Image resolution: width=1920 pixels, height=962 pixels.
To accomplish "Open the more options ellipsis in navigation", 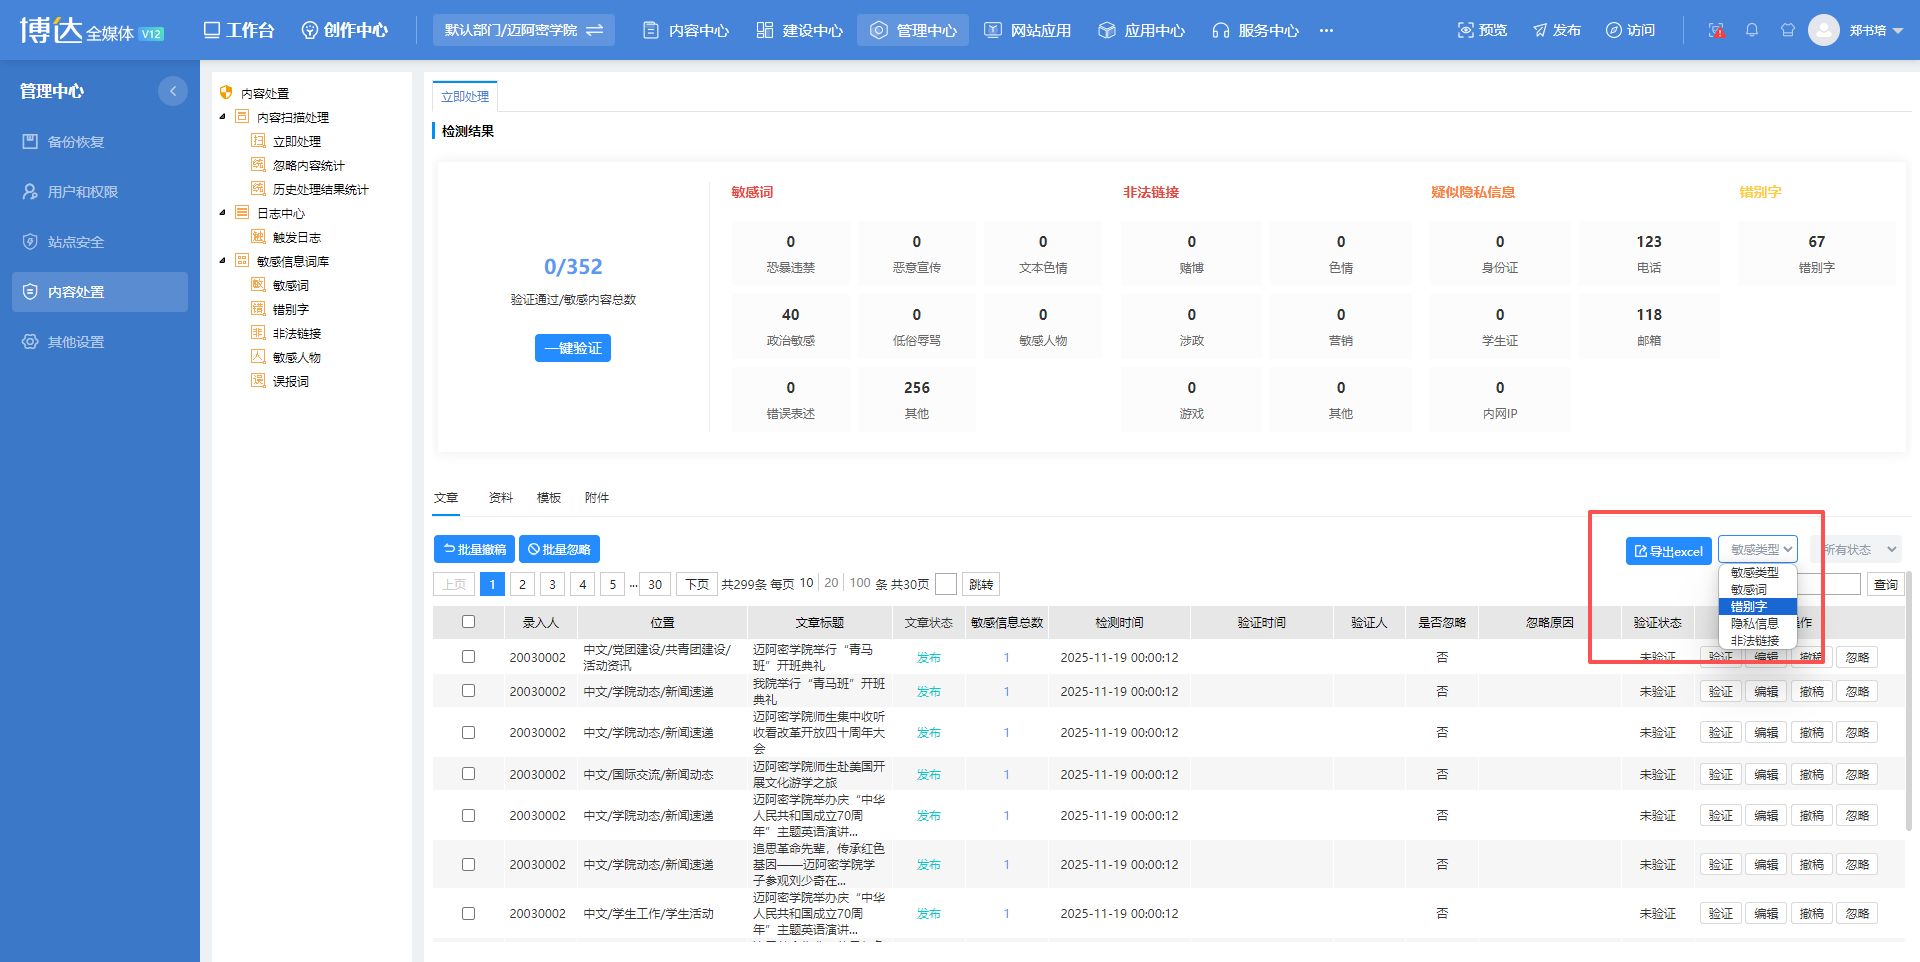I will coord(1326,30).
